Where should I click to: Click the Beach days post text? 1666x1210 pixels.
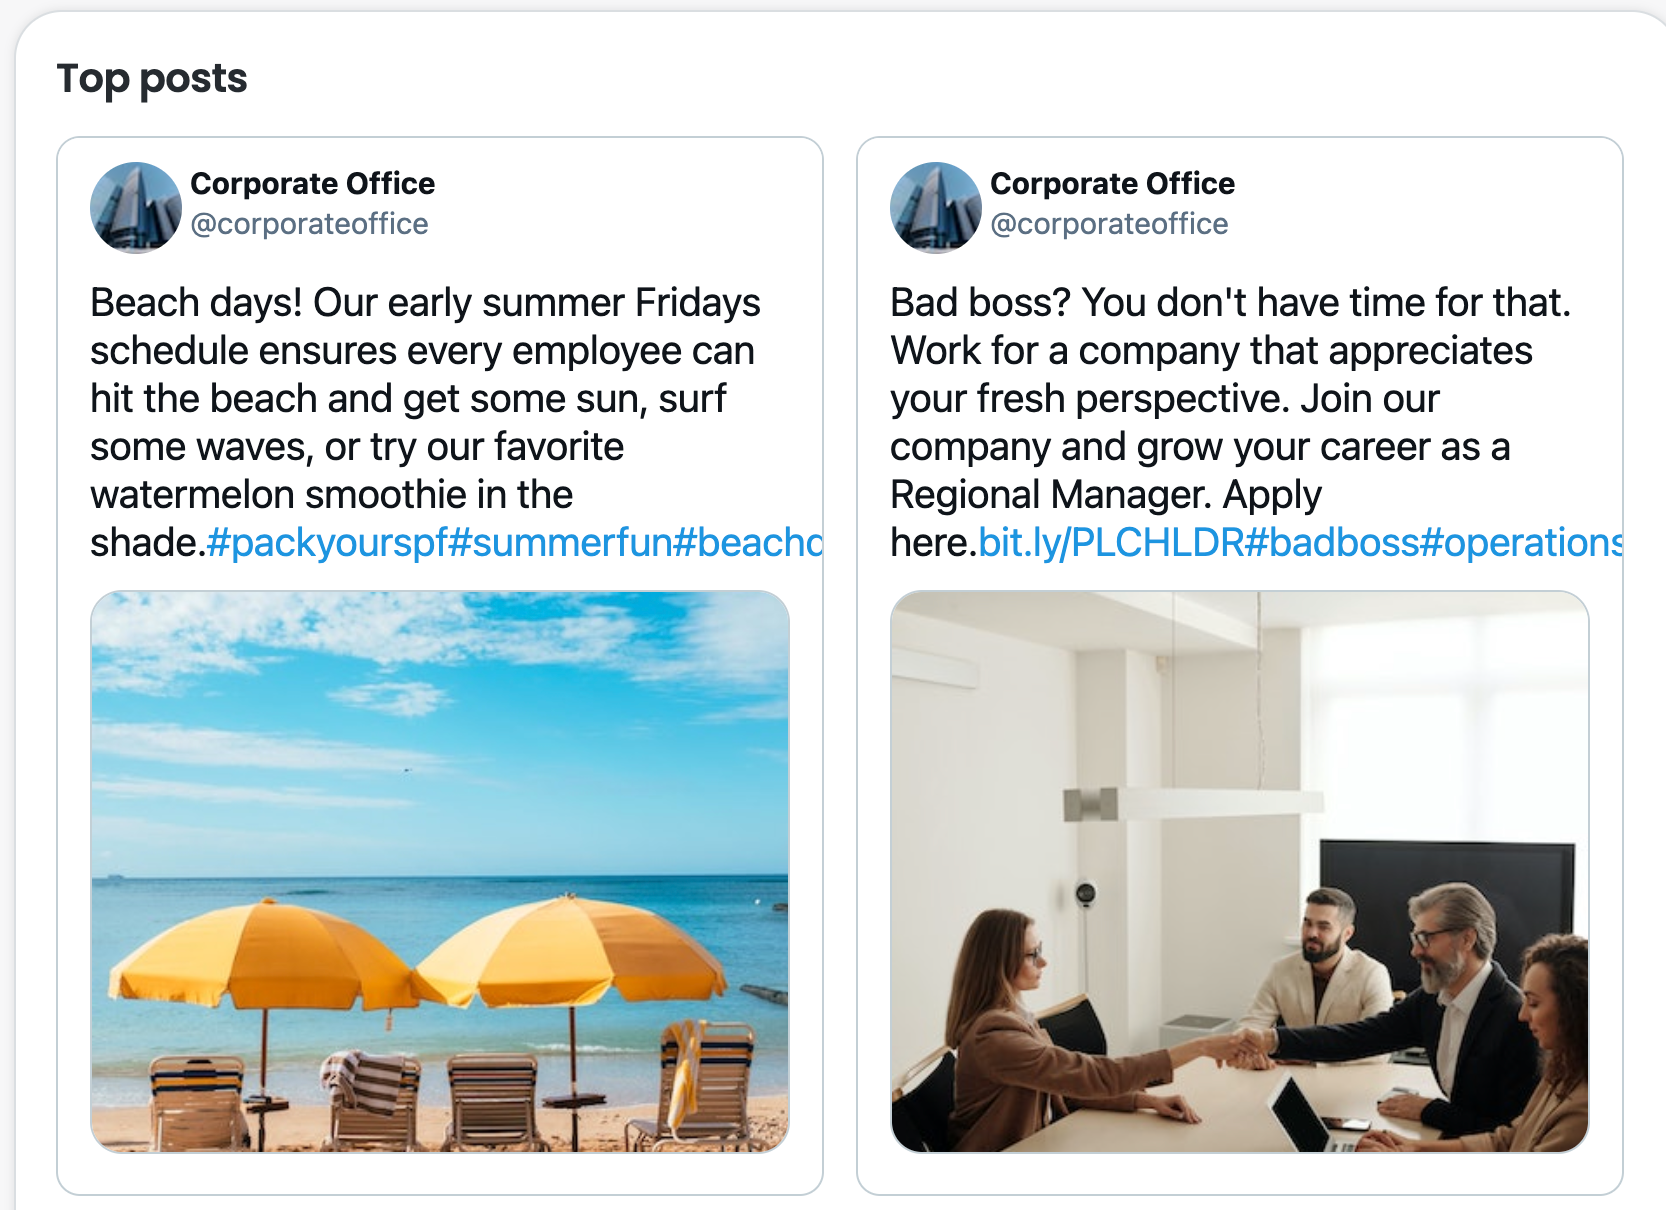[420, 400]
